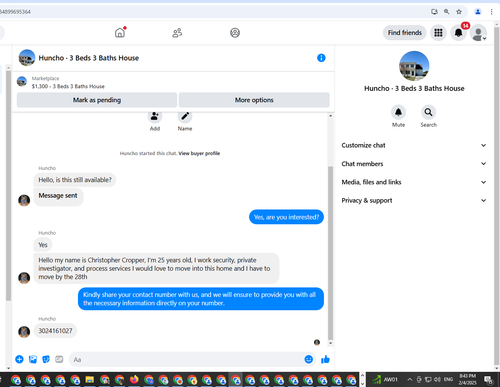
Task: Expand the Privacy & support section
Action: (x=414, y=200)
